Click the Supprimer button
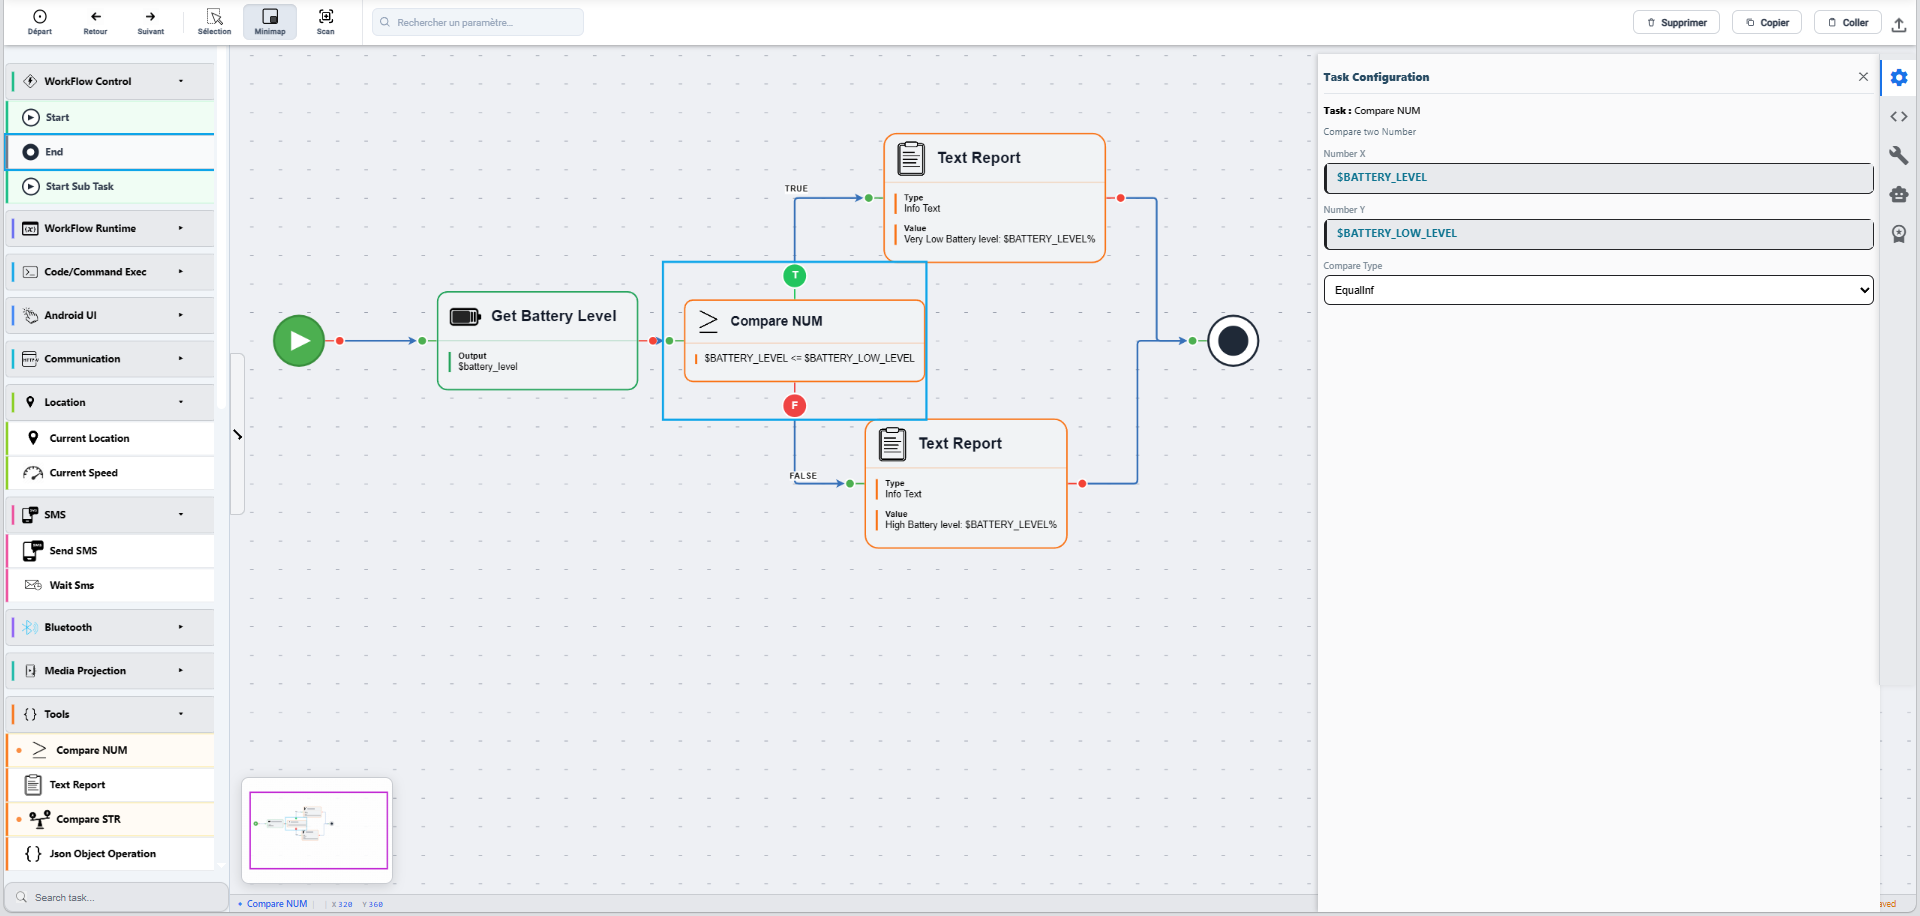Viewport: 1920px width, 916px height. coord(1676,22)
